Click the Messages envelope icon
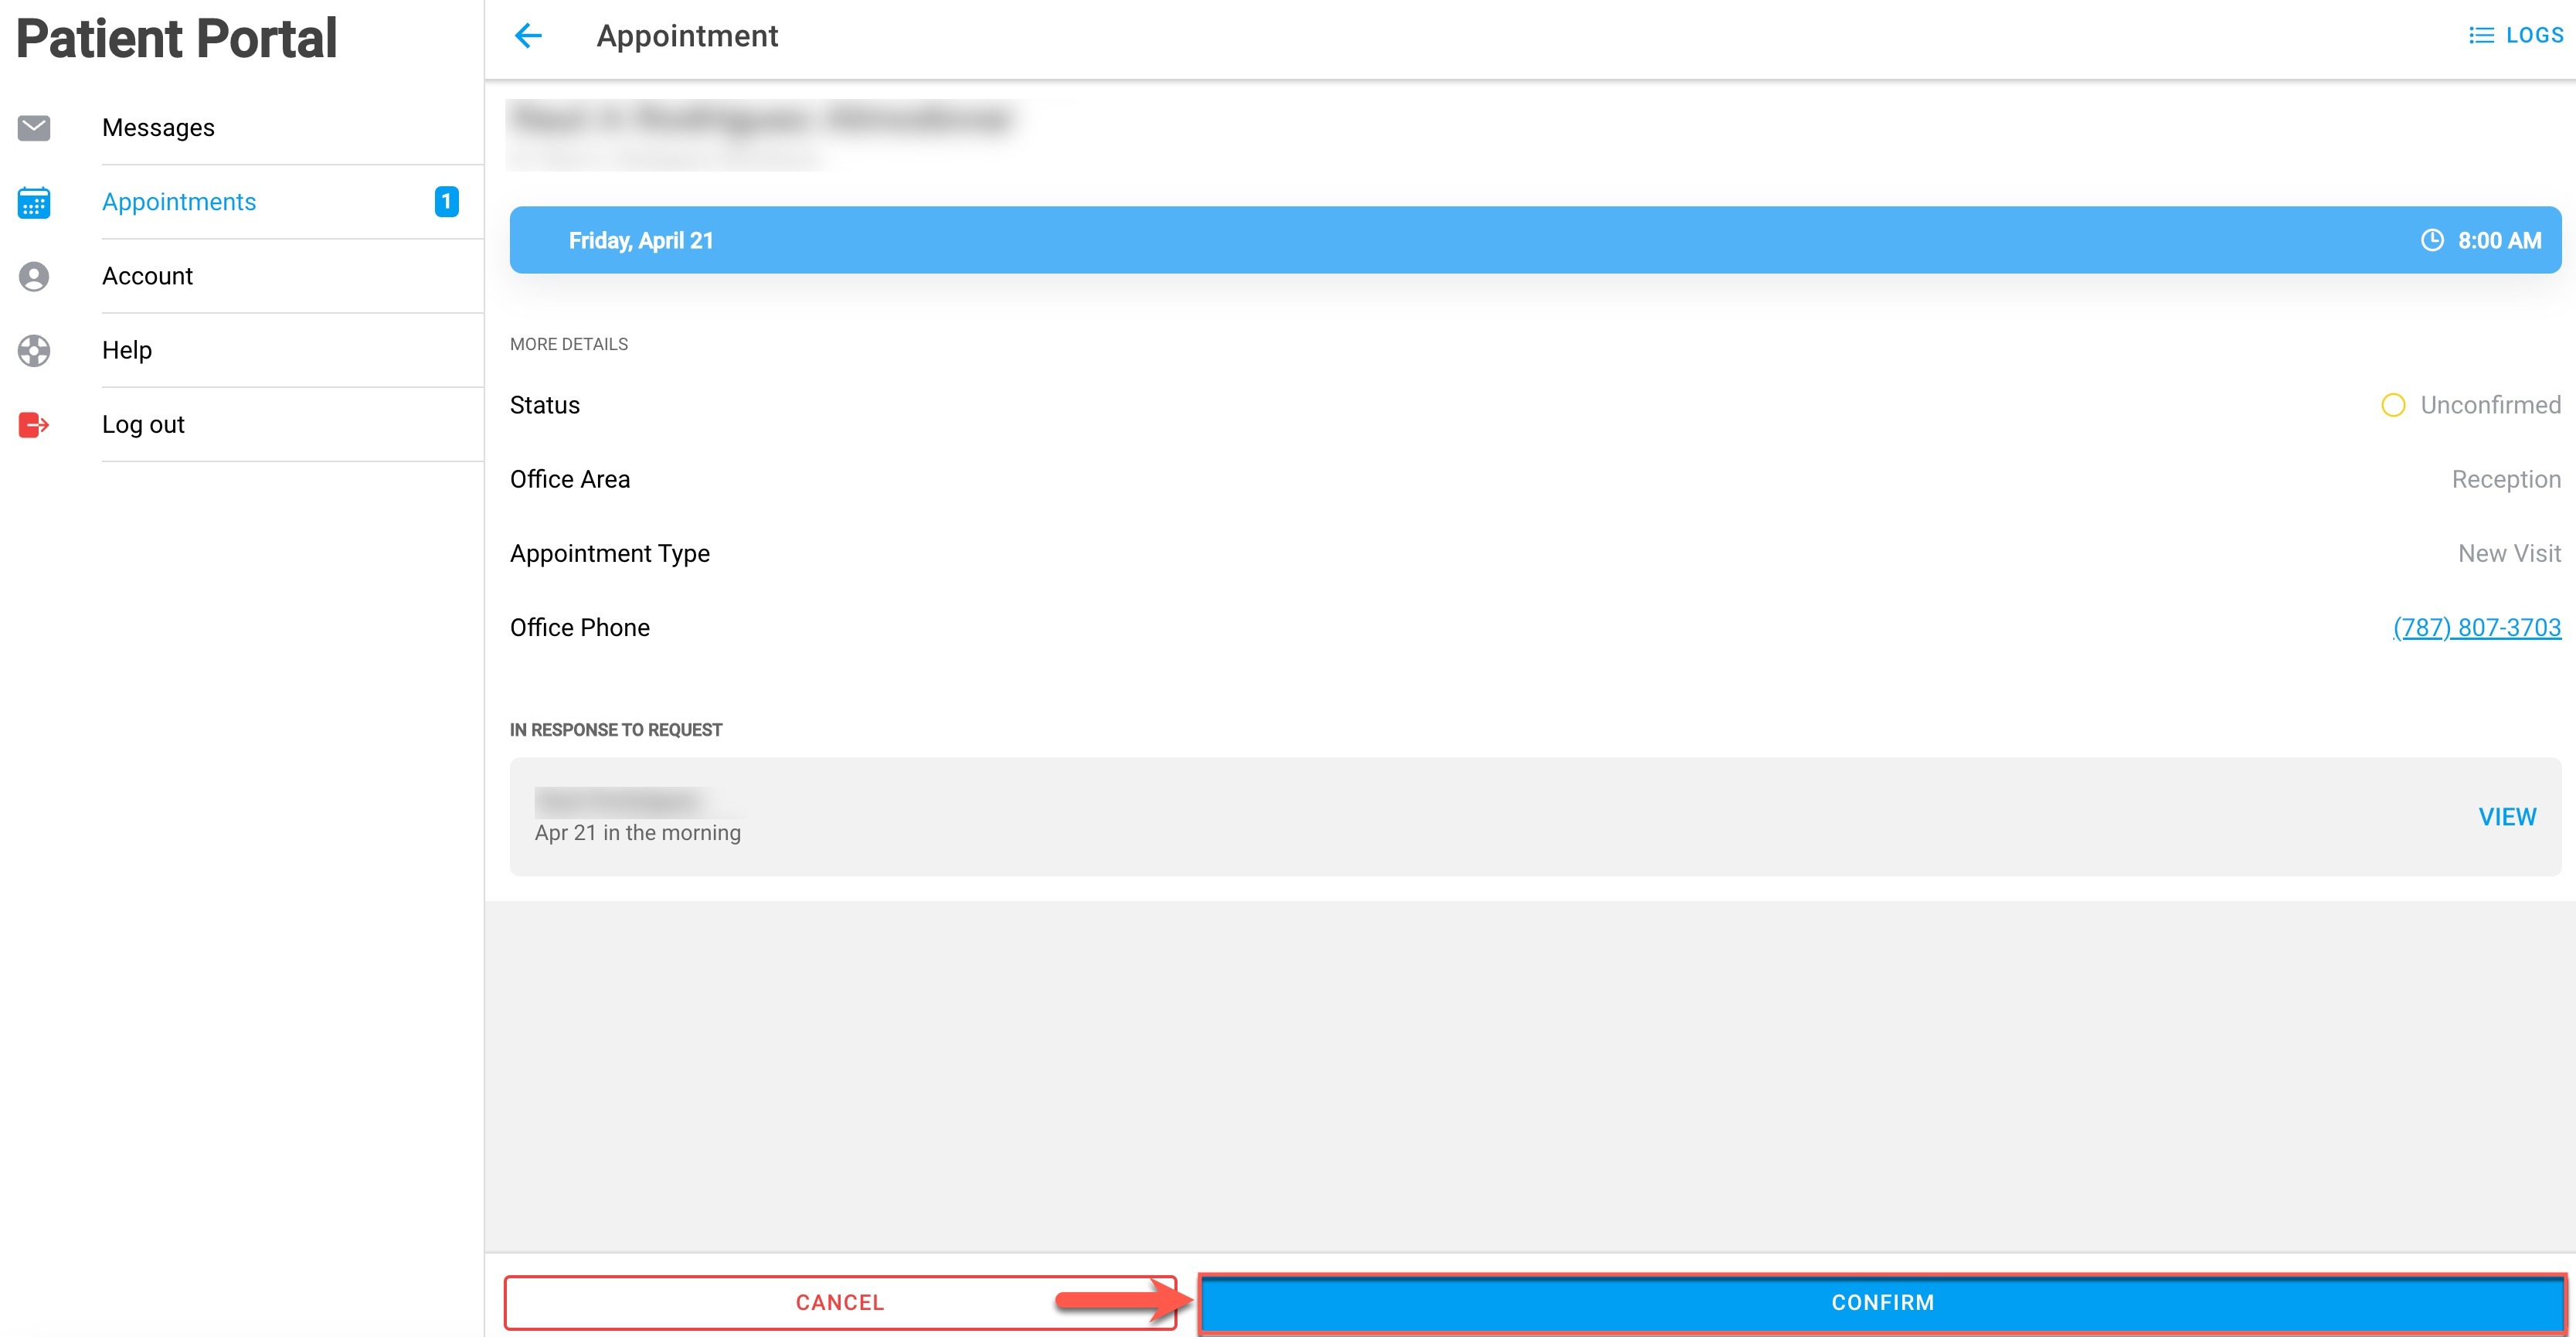Screen dimensions: 2576x1337 point(34,128)
